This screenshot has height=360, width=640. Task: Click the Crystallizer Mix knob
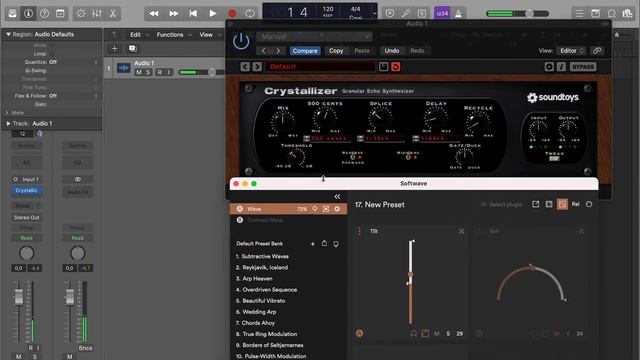(x=282, y=121)
